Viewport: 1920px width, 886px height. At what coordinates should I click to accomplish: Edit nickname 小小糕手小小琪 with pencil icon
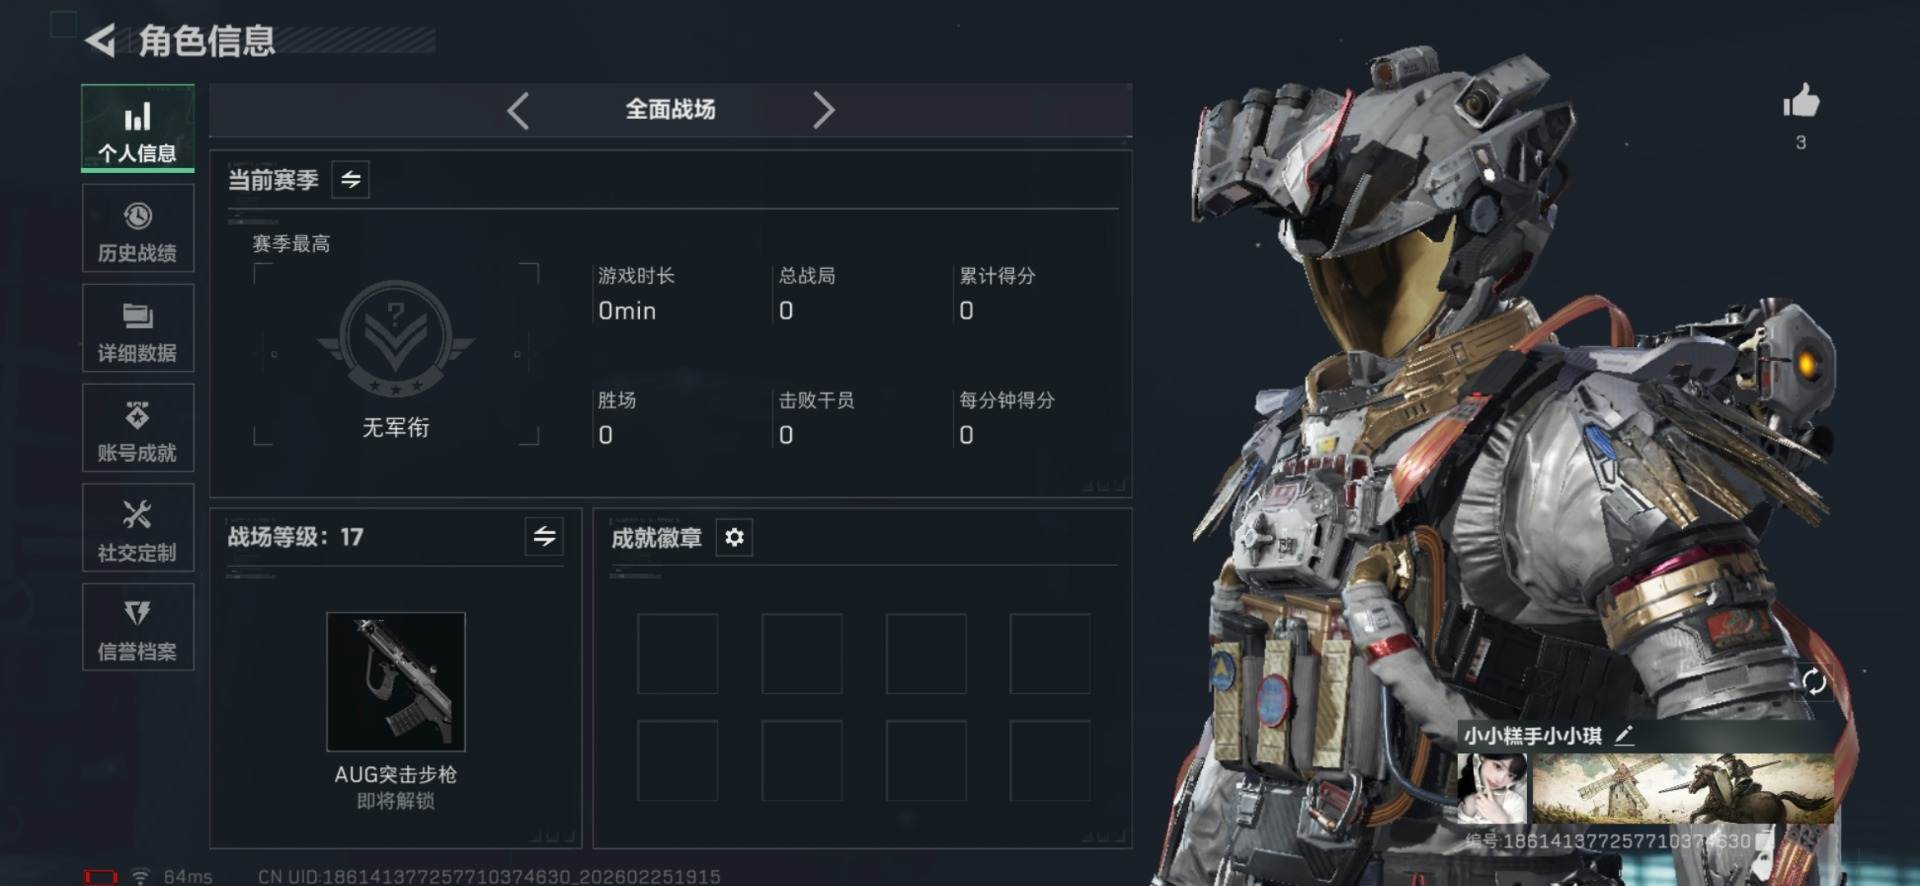tap(1624, 735)
